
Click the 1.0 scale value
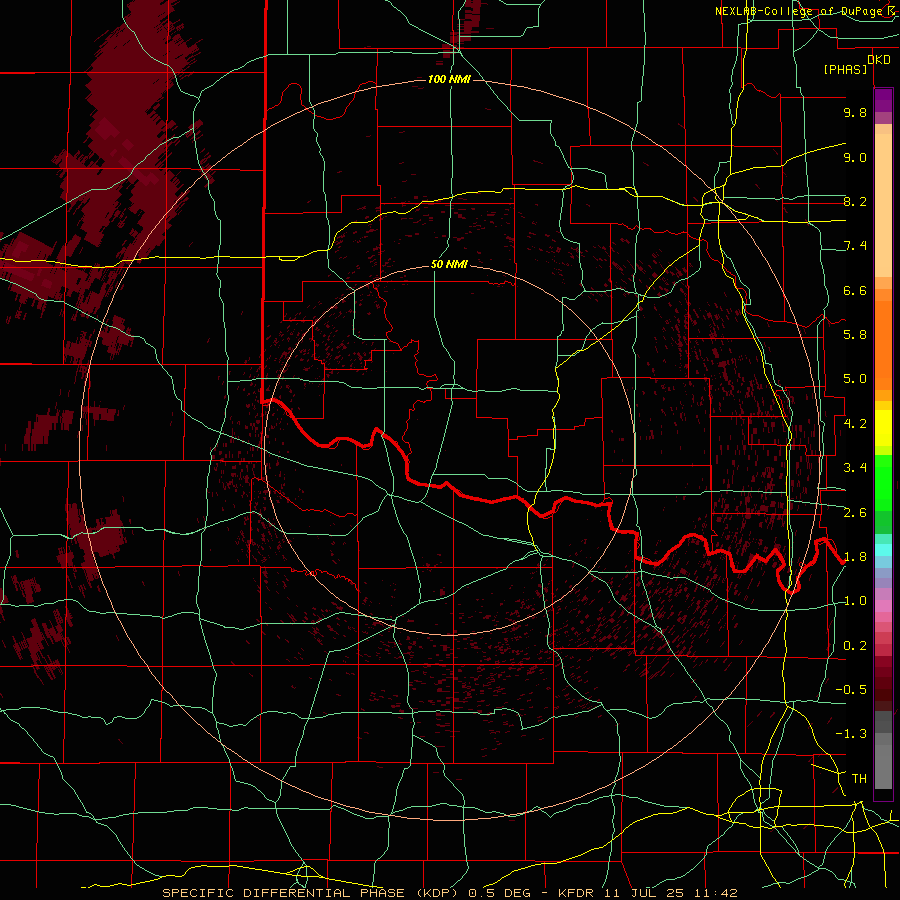click(855, 601)
